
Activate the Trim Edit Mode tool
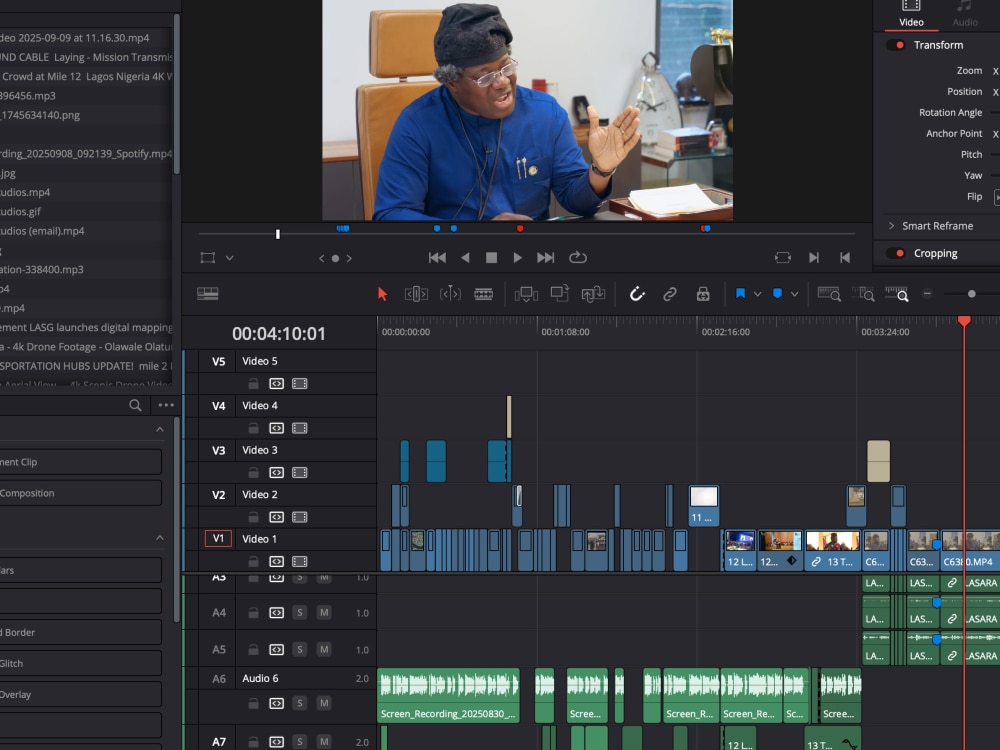point(416,294)
